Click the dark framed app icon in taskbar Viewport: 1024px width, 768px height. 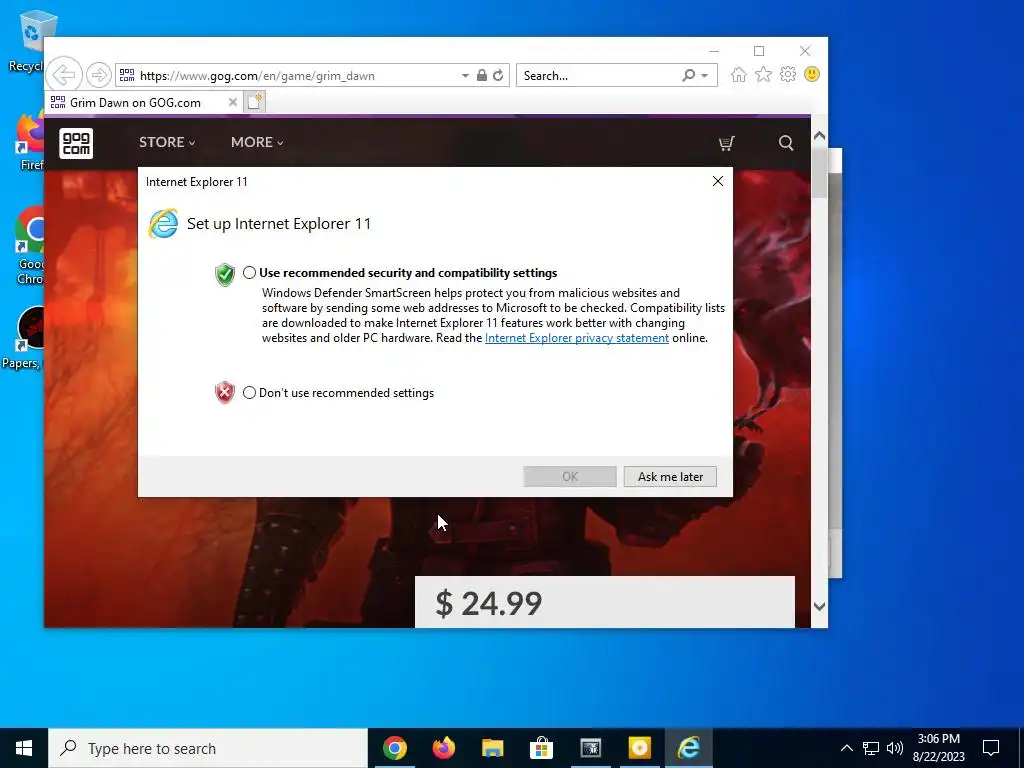[590, 748]
